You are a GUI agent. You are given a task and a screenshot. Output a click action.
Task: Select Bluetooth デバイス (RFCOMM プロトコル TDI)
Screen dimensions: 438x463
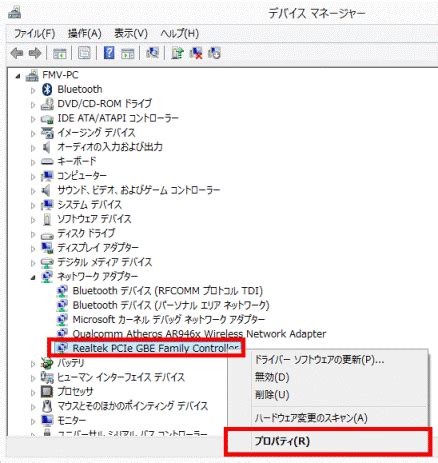coord(168,291)
